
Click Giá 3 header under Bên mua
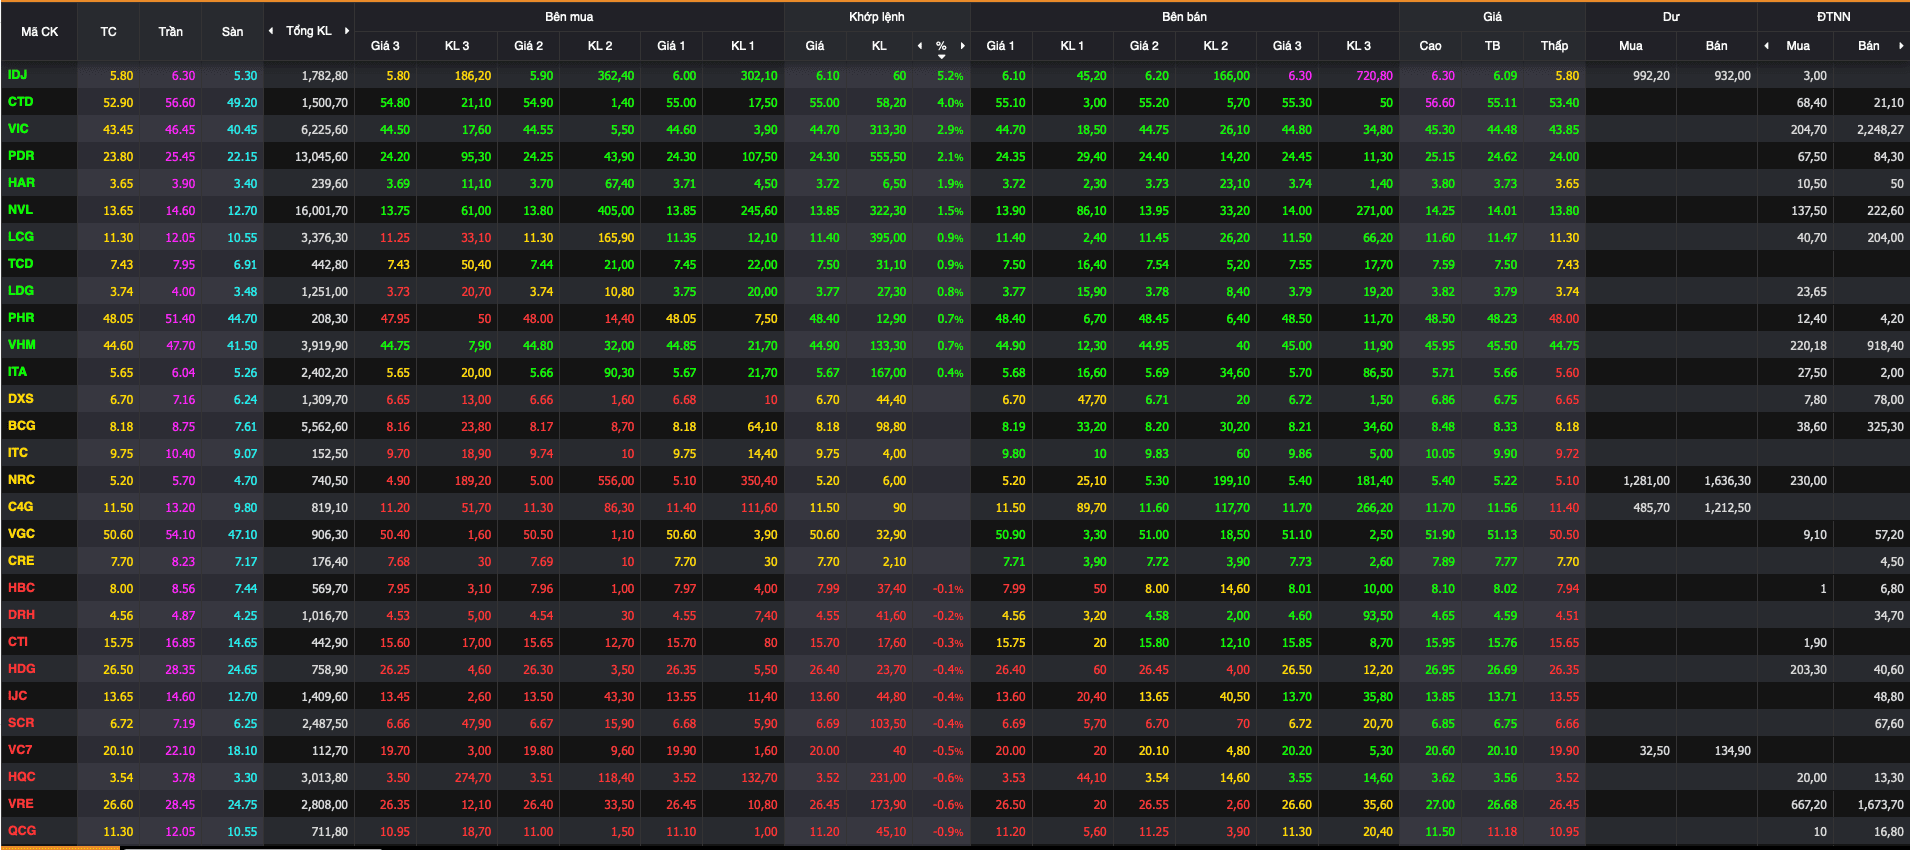click(385, 46)
